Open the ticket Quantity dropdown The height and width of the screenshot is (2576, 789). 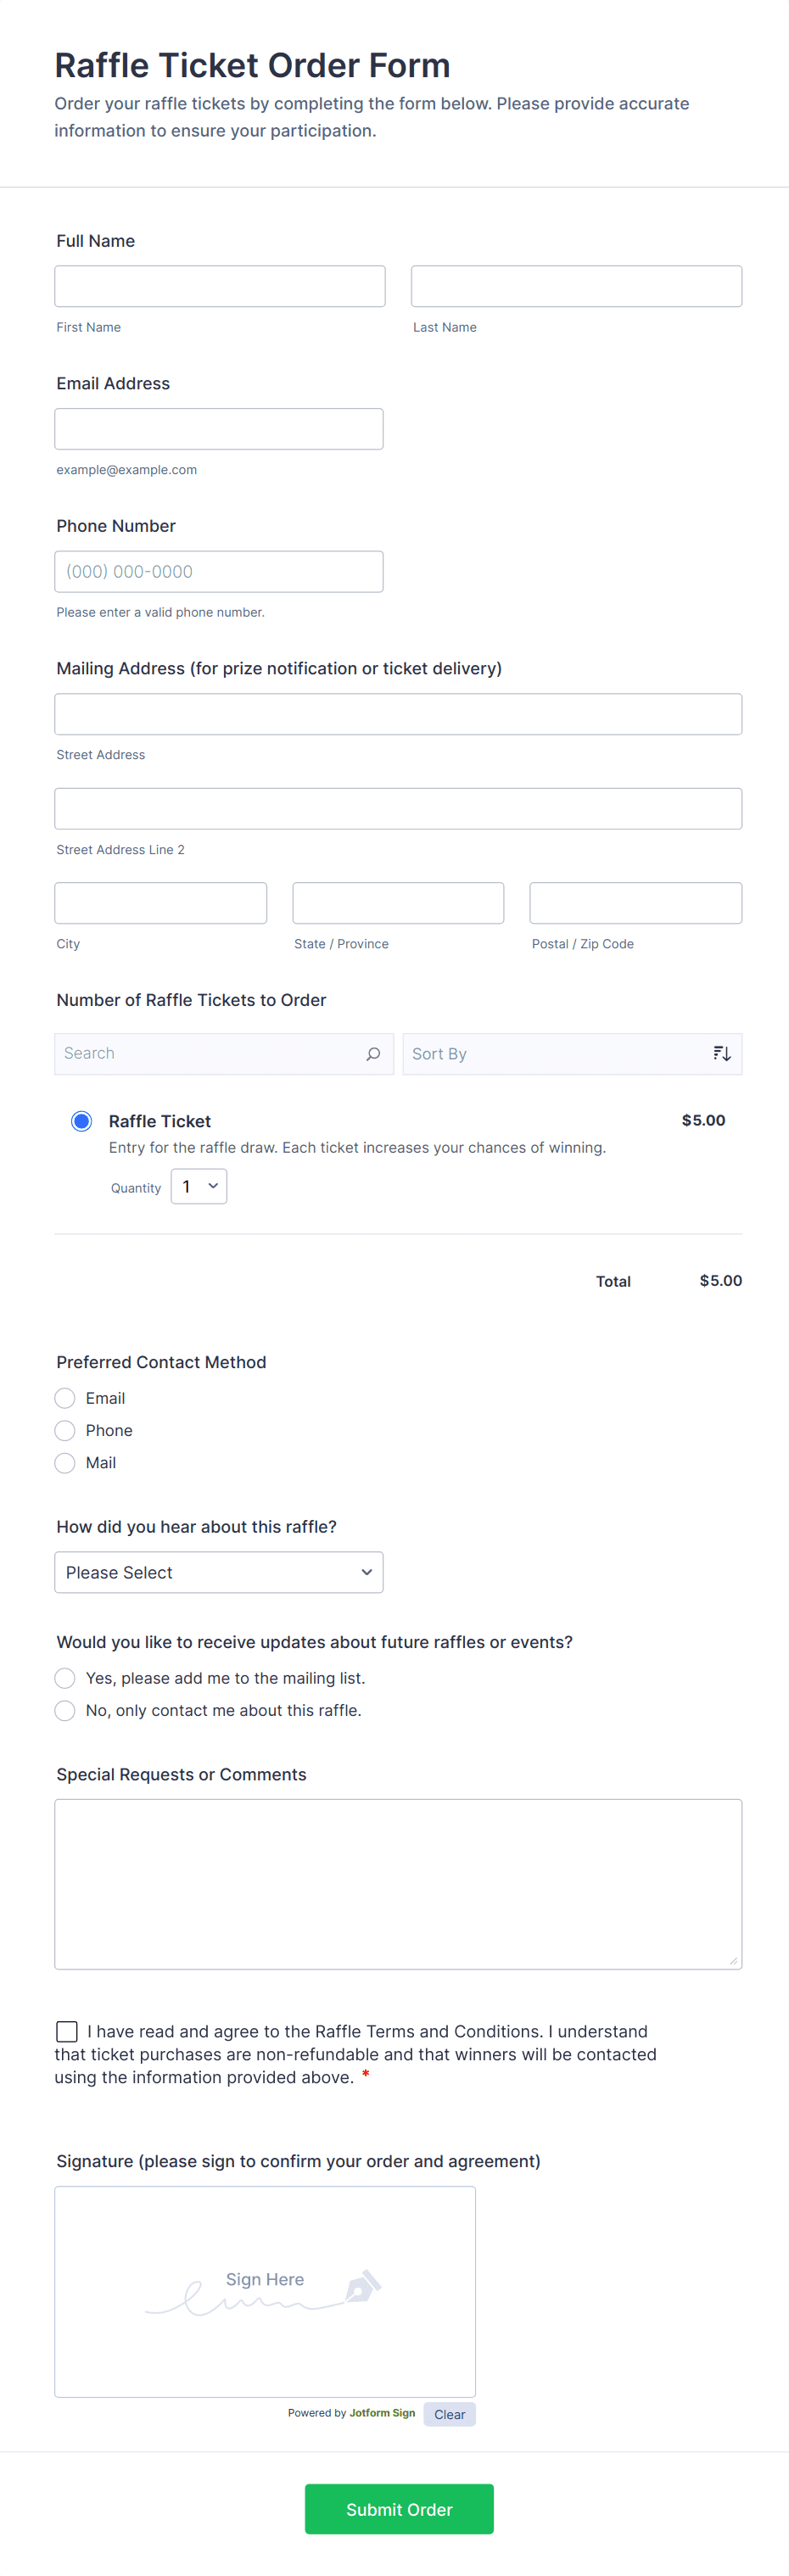(199, 1187)
